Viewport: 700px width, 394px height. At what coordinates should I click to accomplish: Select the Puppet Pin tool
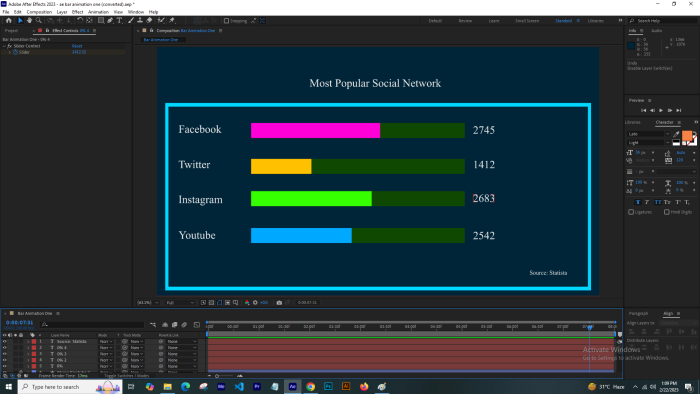pos(172,21)
